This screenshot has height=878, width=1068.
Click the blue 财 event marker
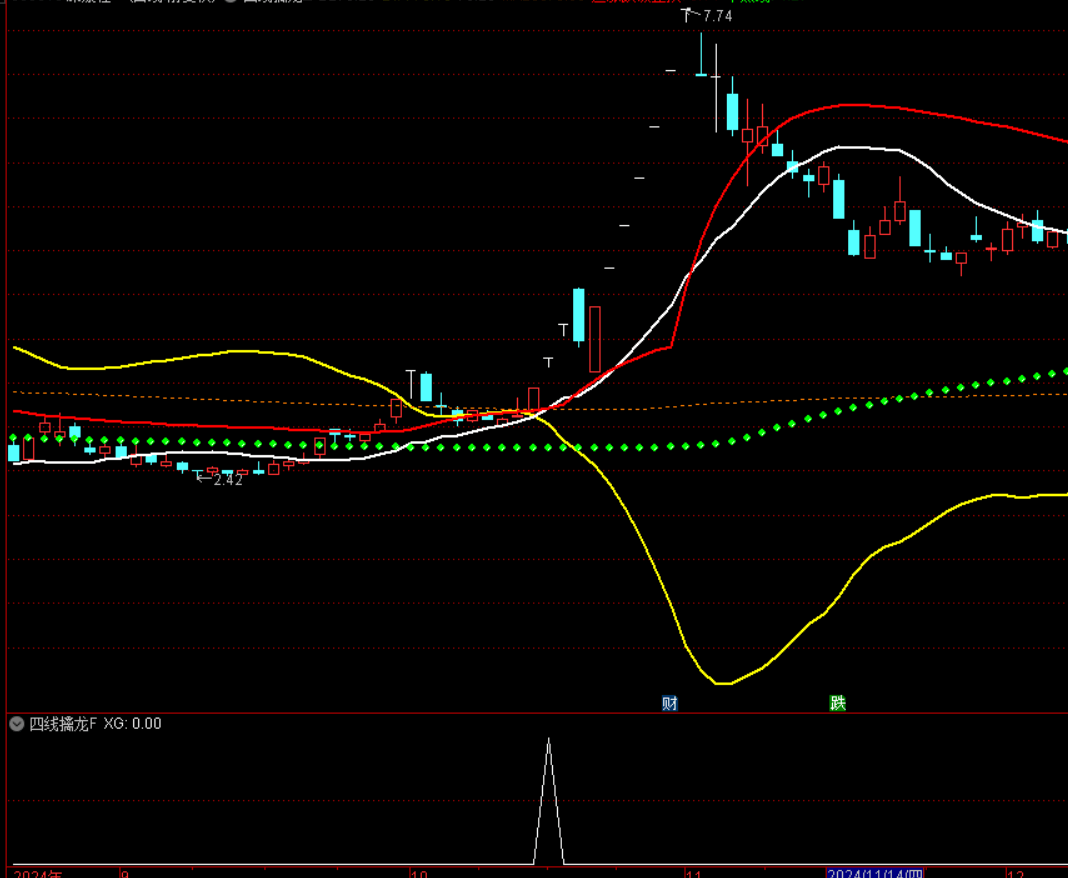pyautogui.click(x=670, y=703)
